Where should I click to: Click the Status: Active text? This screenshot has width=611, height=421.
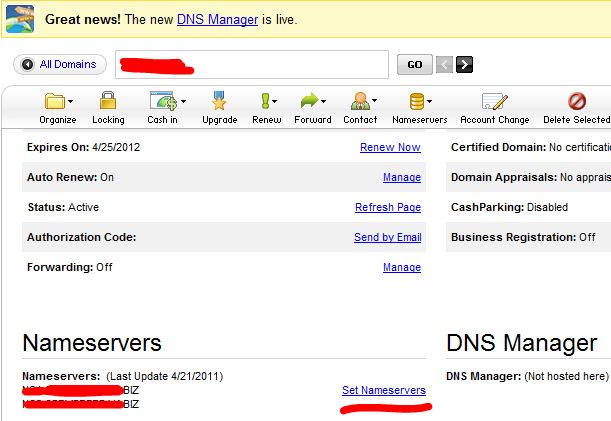(63, 207)
